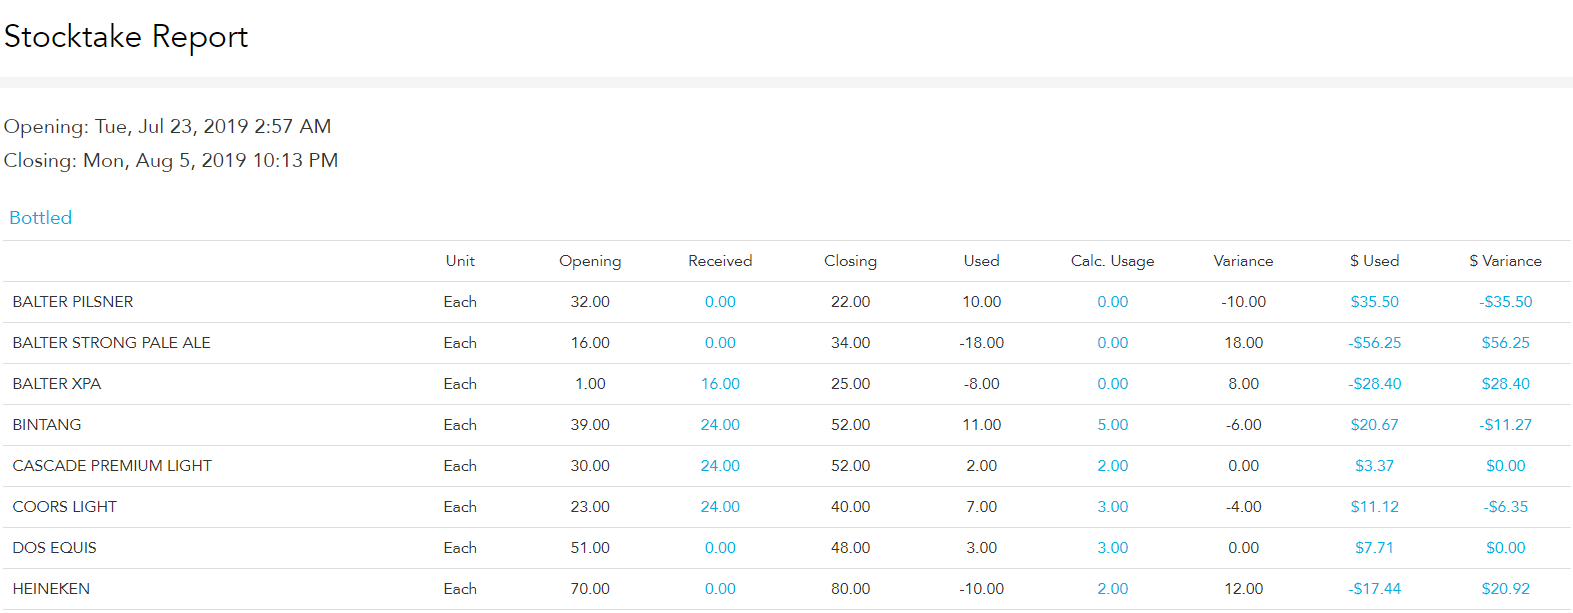
Task: Click HEINEKEN Variance value 12.00
Action: [1244, 589]
